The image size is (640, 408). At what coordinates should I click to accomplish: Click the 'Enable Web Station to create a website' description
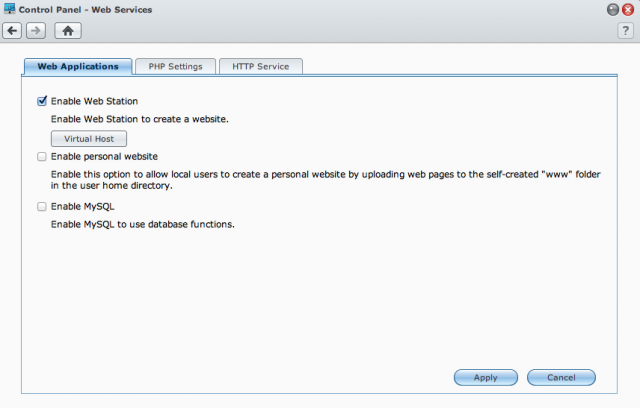click(140, 119)
